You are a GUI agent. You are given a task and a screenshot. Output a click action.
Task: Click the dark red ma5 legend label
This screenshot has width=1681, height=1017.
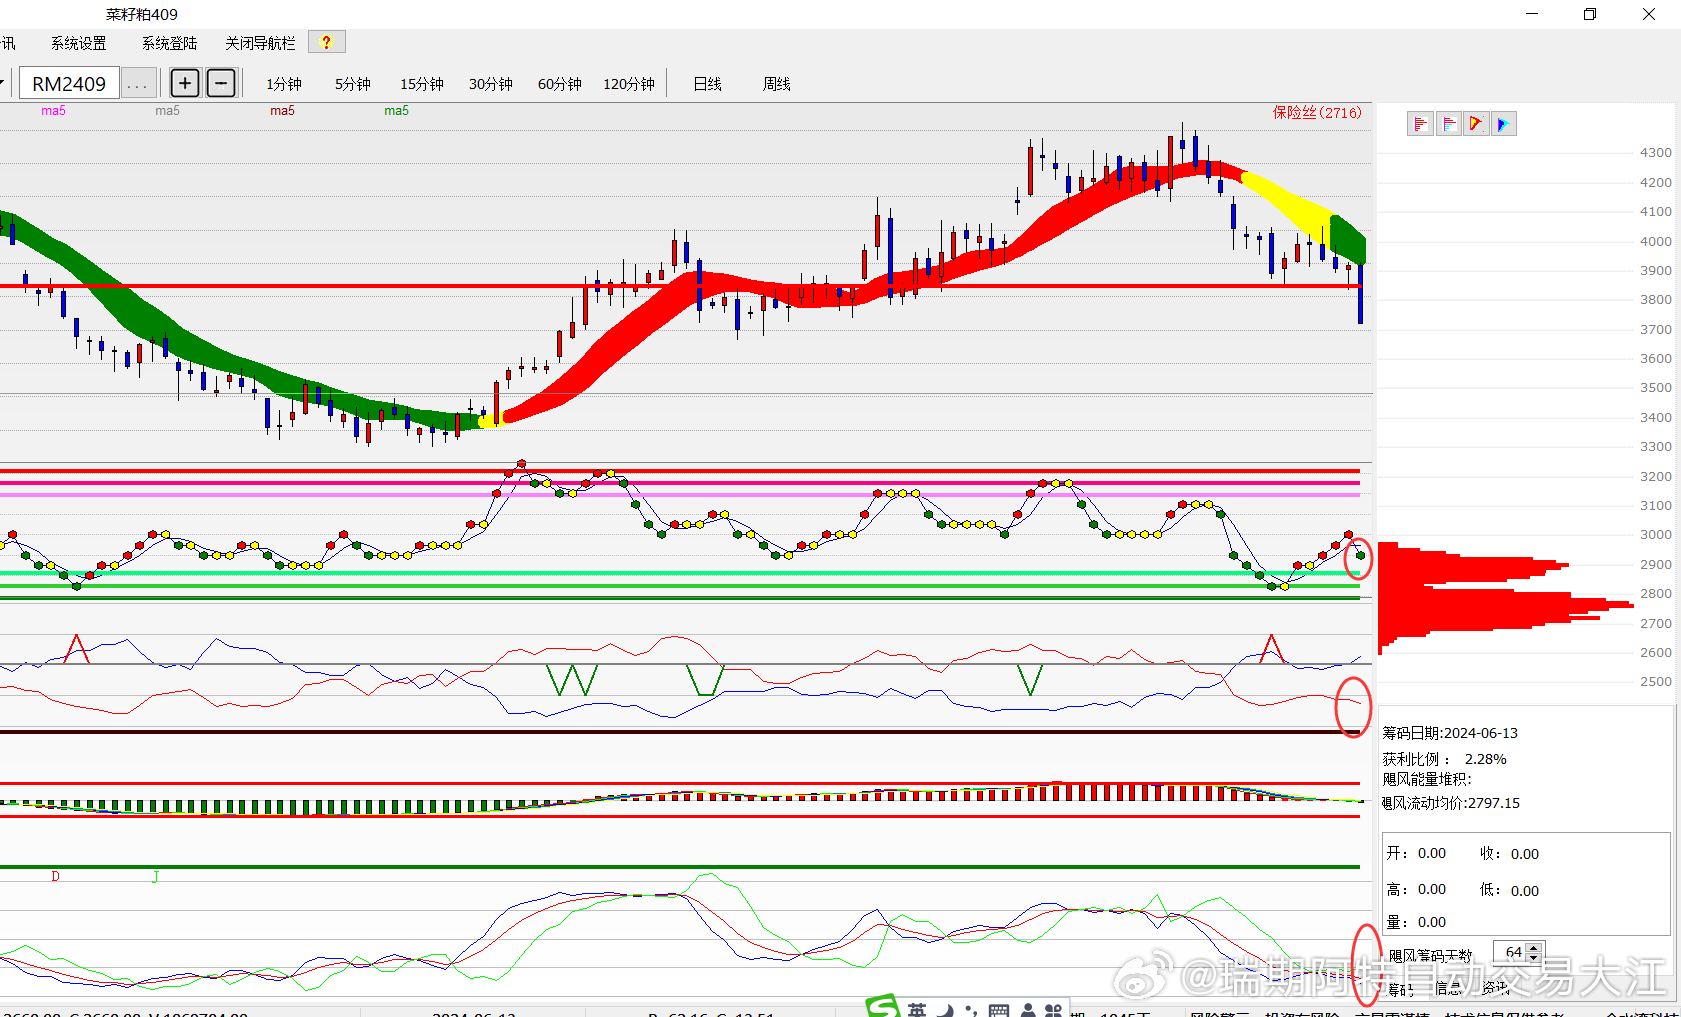click(283, 111)
